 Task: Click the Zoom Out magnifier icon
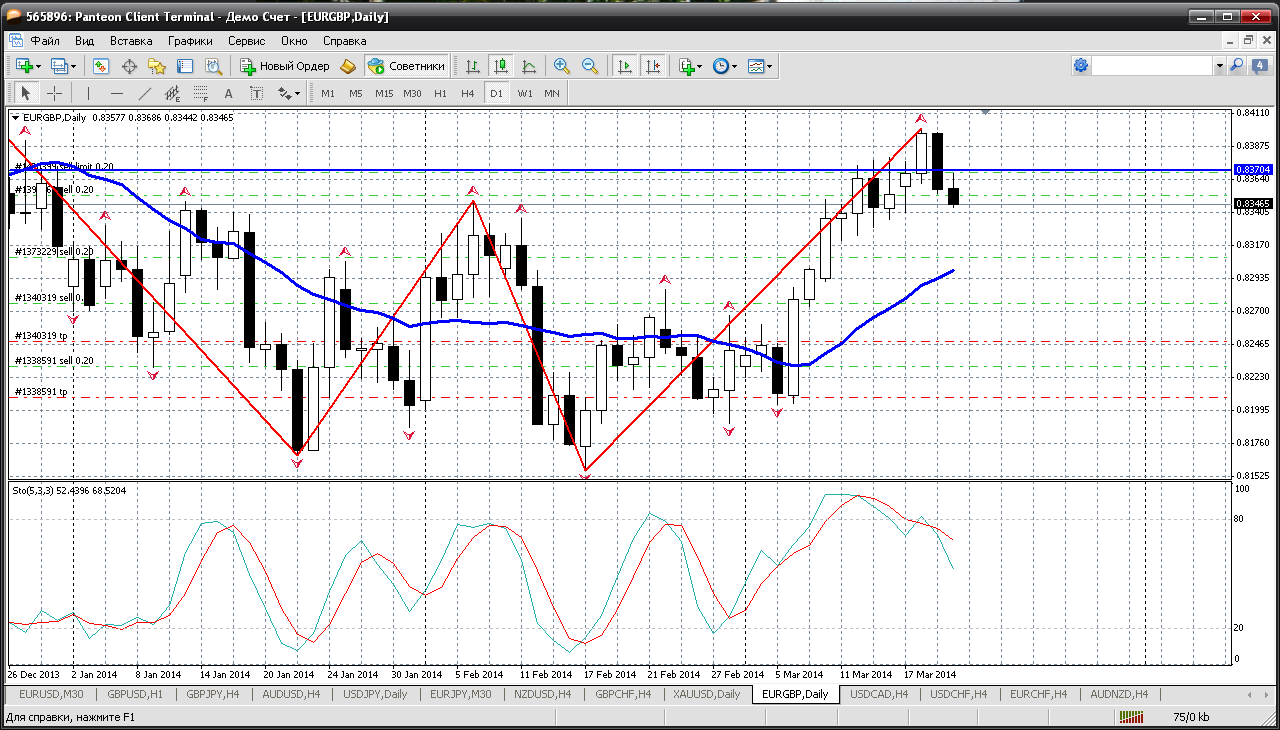coord(590,66)
